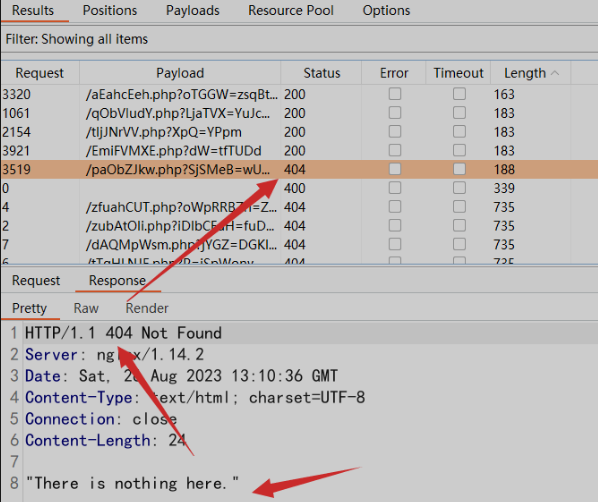The height and width of the screenshot is (502, 598).
Task: Toggle Timeout checkbox for request 2
Action: coord(459,225)
